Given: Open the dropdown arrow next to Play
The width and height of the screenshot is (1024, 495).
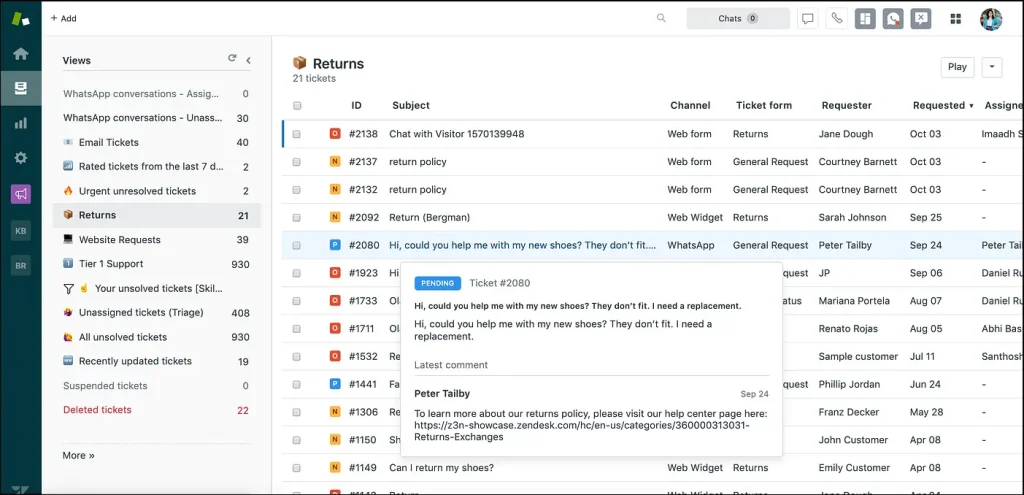Looking at the screenshot, I should pyautogui.click(x=992, y=67).
